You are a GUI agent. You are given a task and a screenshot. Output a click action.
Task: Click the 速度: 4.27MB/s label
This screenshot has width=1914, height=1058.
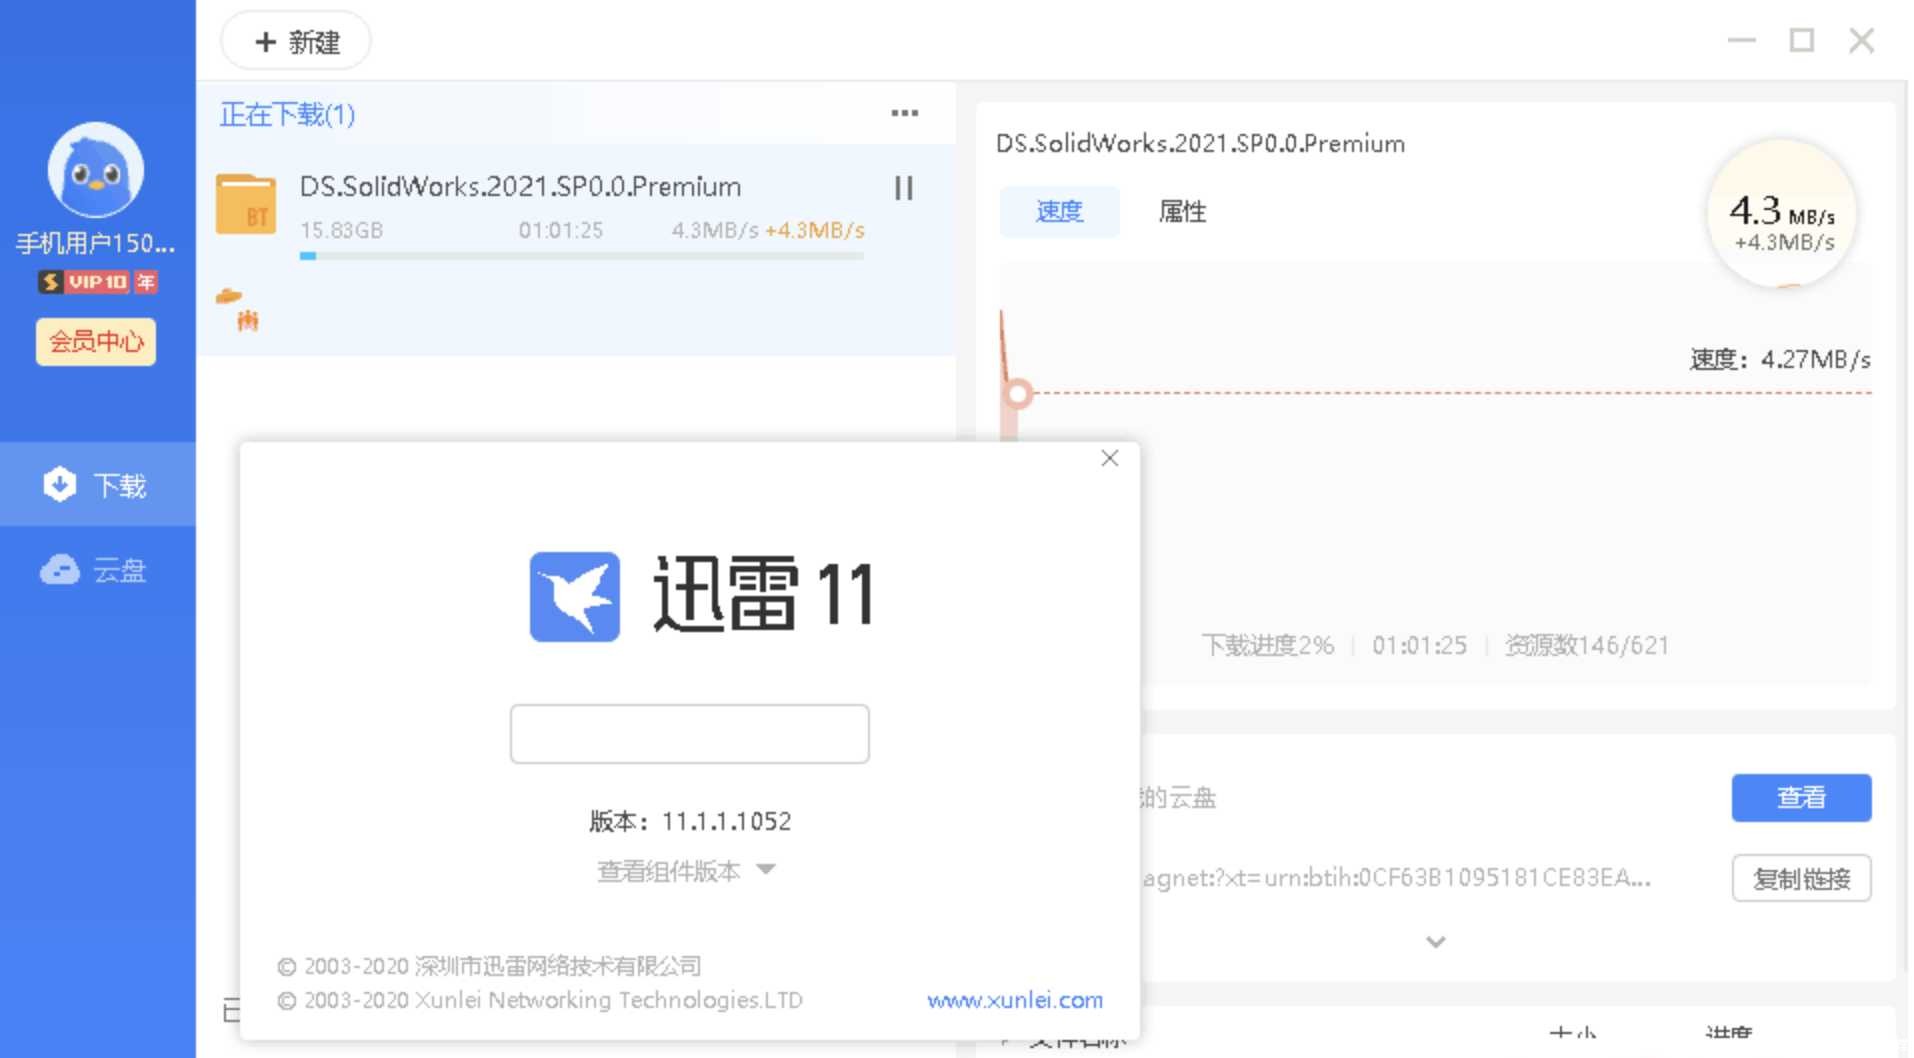tap(1780, 359)
